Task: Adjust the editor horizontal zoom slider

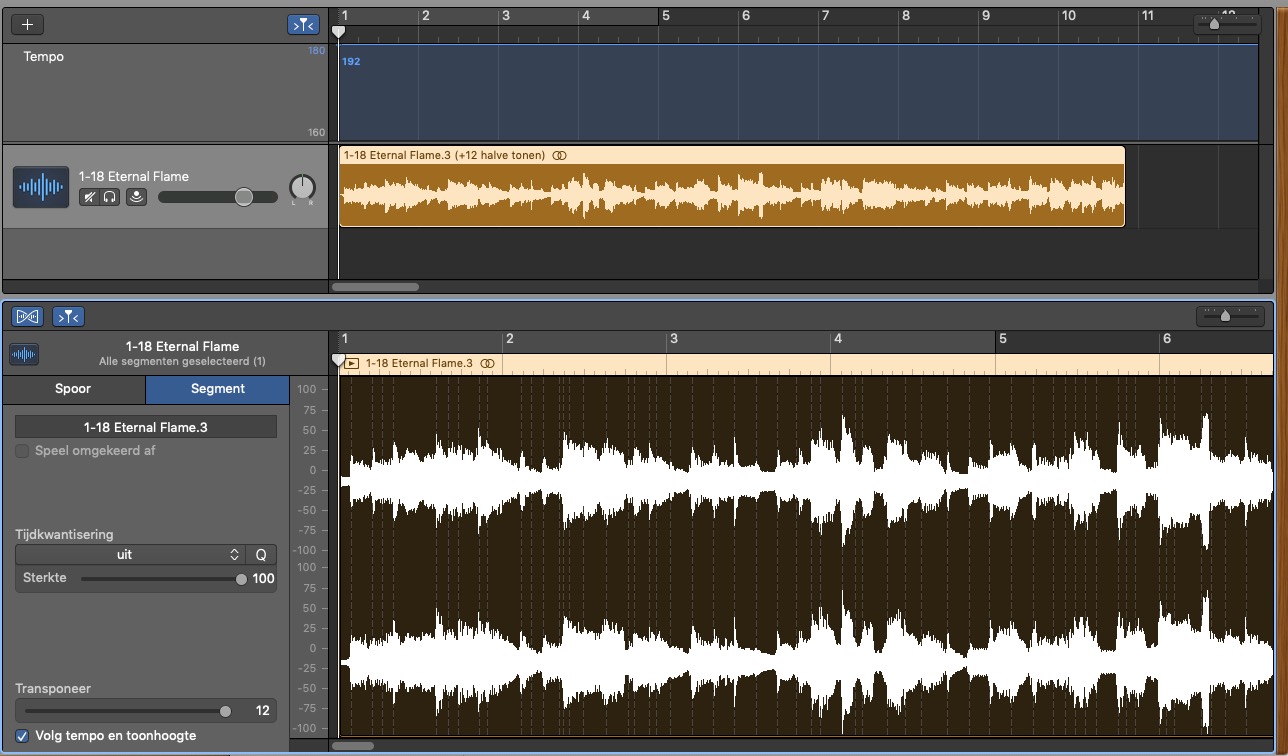Action: (x=1225, y=316)
